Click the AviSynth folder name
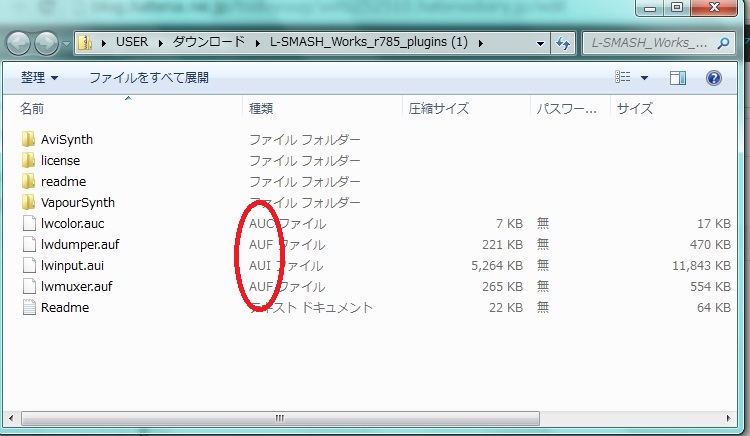Image resolution: width=750 pixels, height=436 pixels. tap(67, 140)
